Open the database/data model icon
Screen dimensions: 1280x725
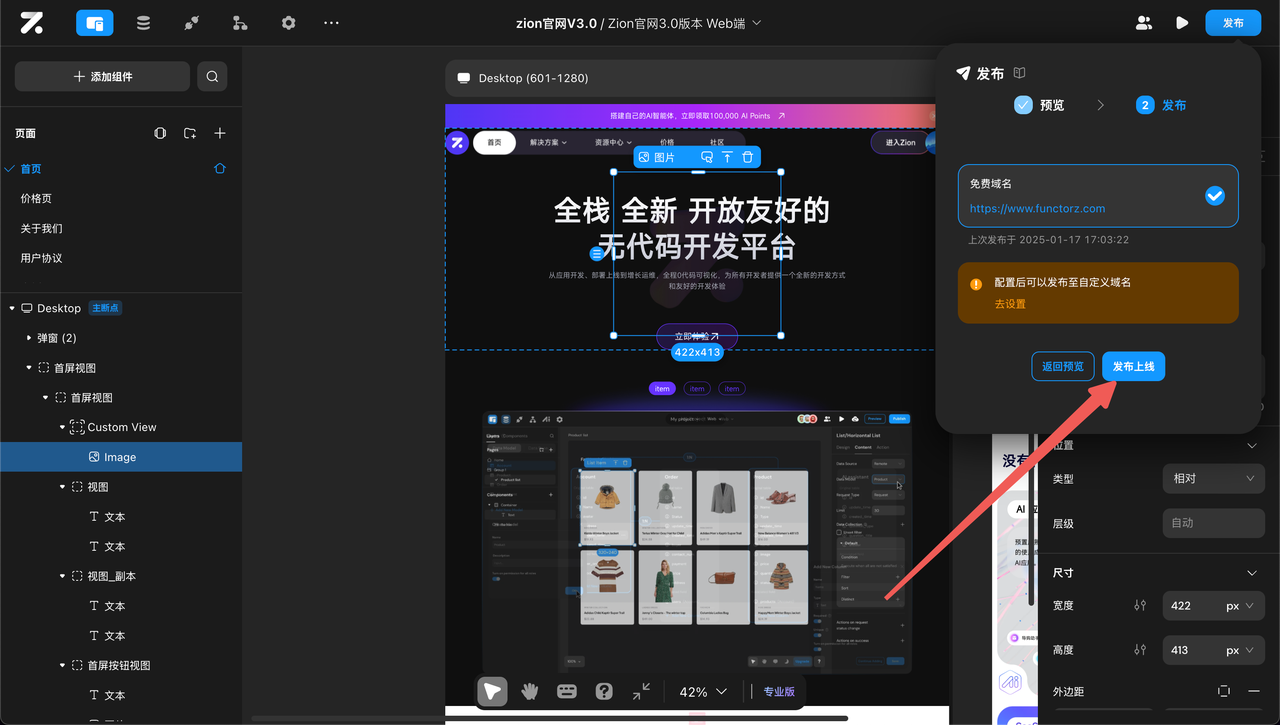(143, 23)
